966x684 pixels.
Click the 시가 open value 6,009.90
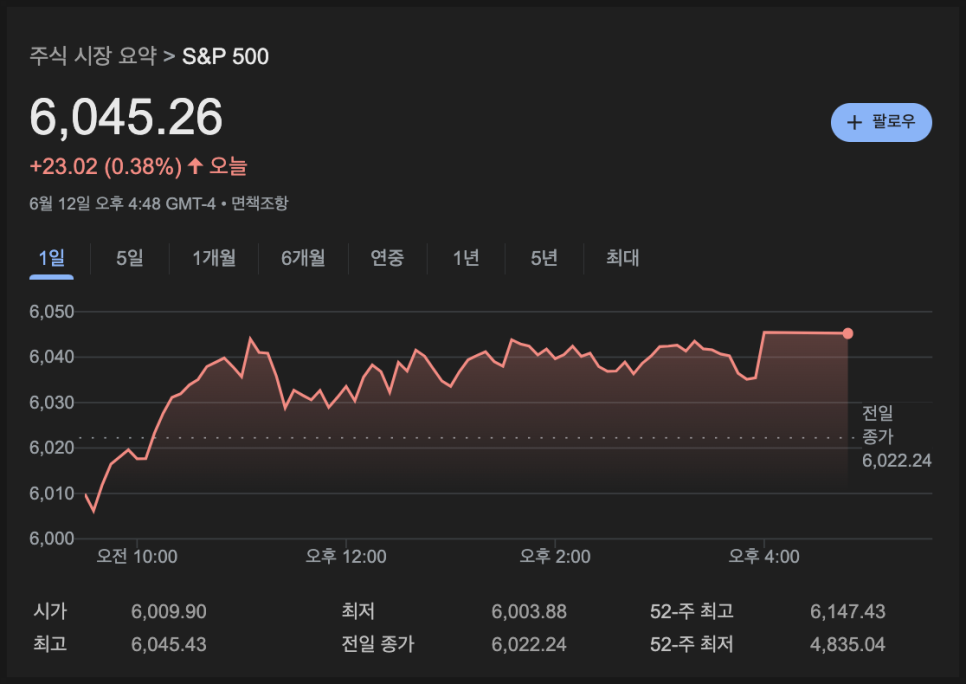click(169, 611)
